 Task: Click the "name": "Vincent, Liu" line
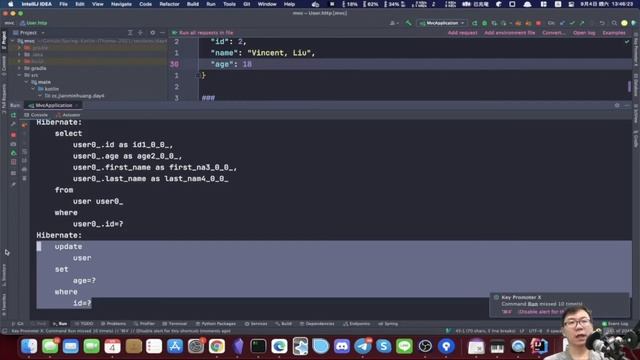(263, 53)
